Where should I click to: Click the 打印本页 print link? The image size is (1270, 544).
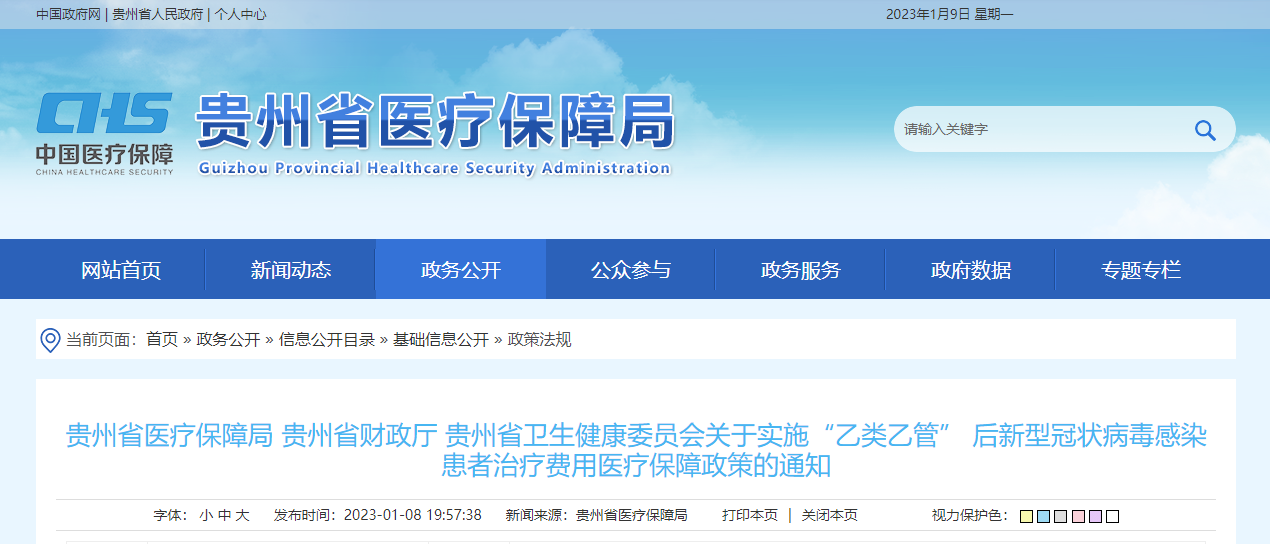(750, 515)
